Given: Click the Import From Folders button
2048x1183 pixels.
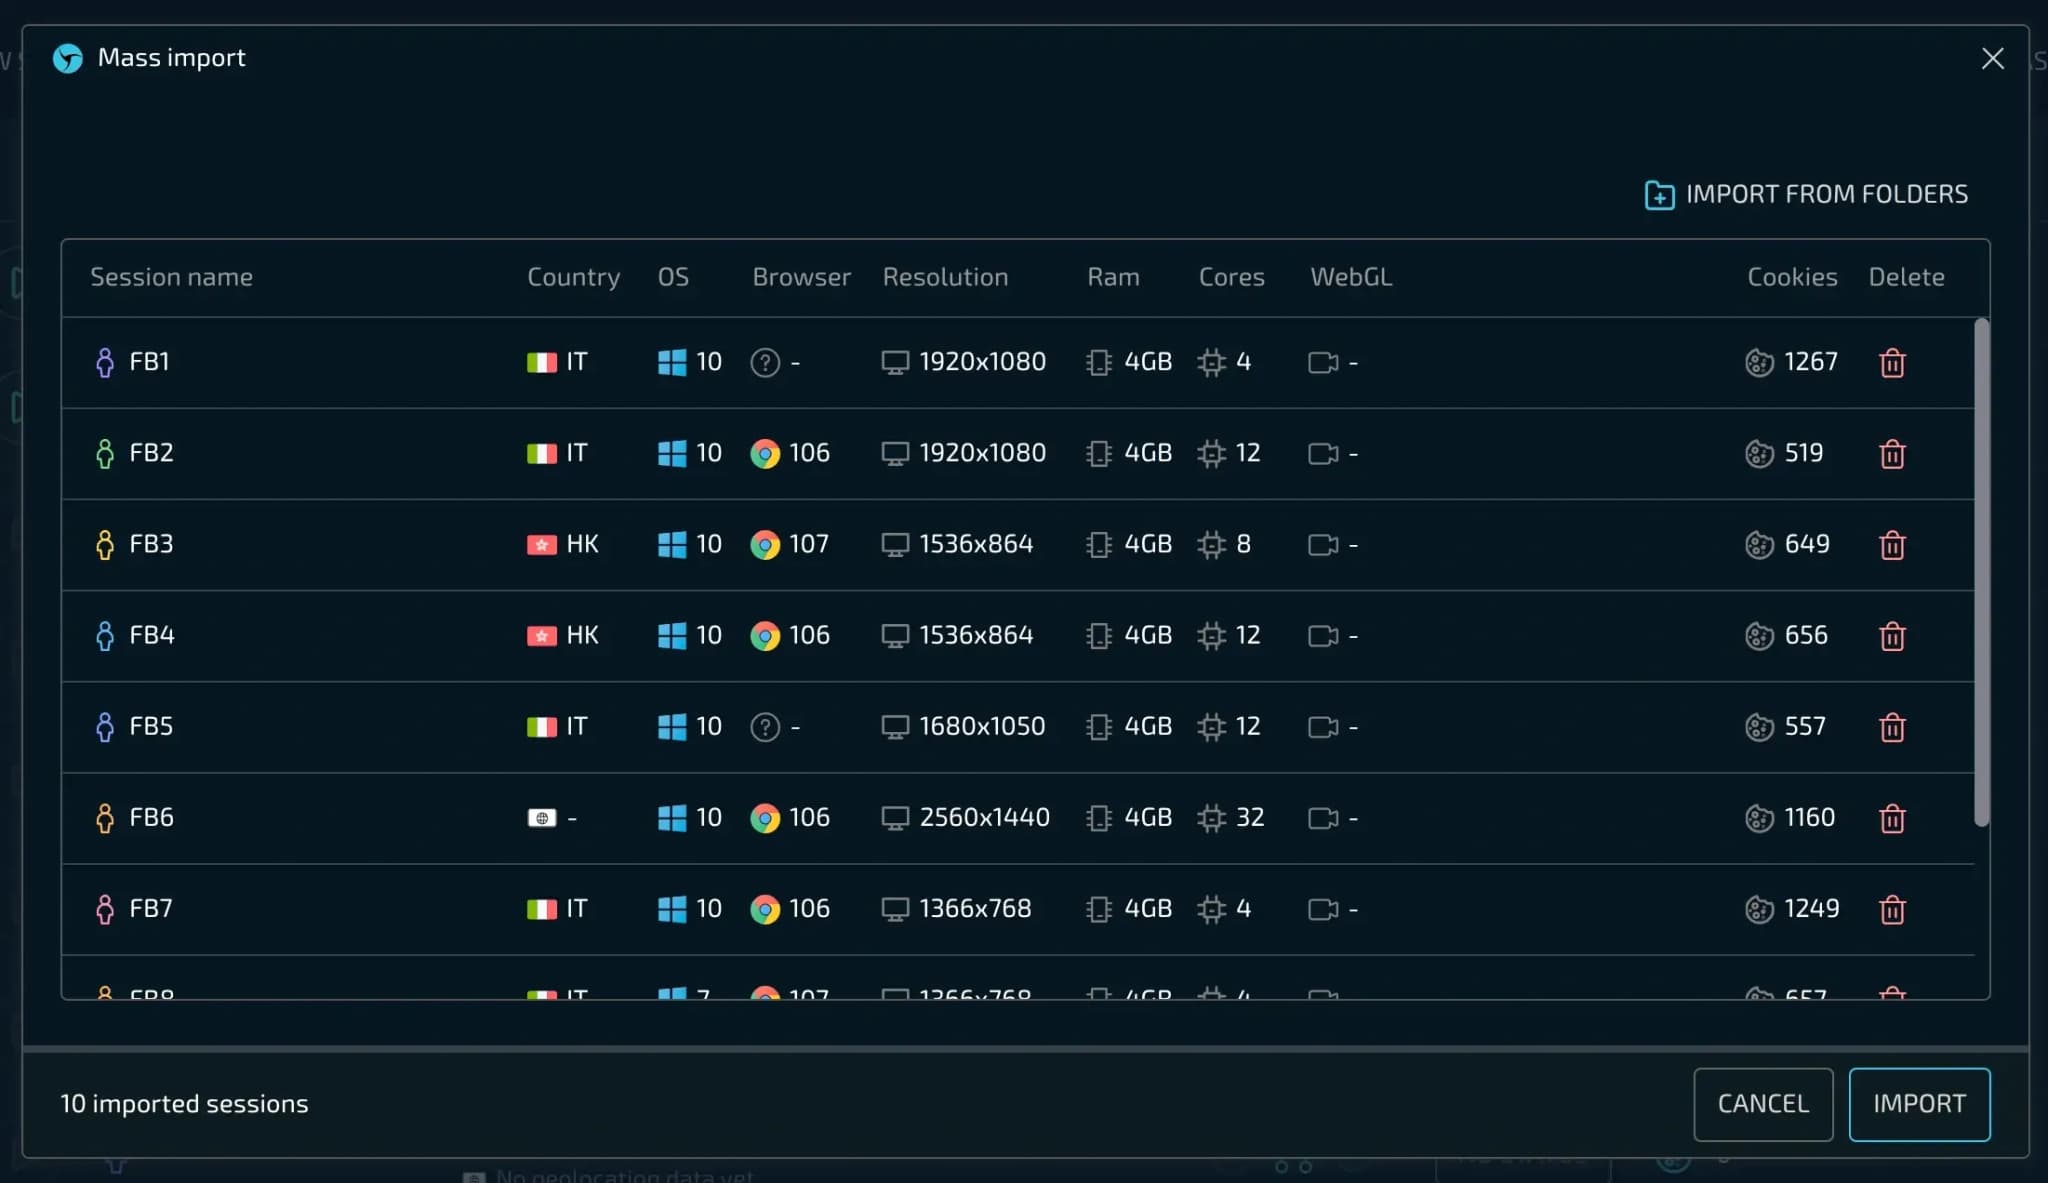Looking at the screenshot, I should 1806,194.
